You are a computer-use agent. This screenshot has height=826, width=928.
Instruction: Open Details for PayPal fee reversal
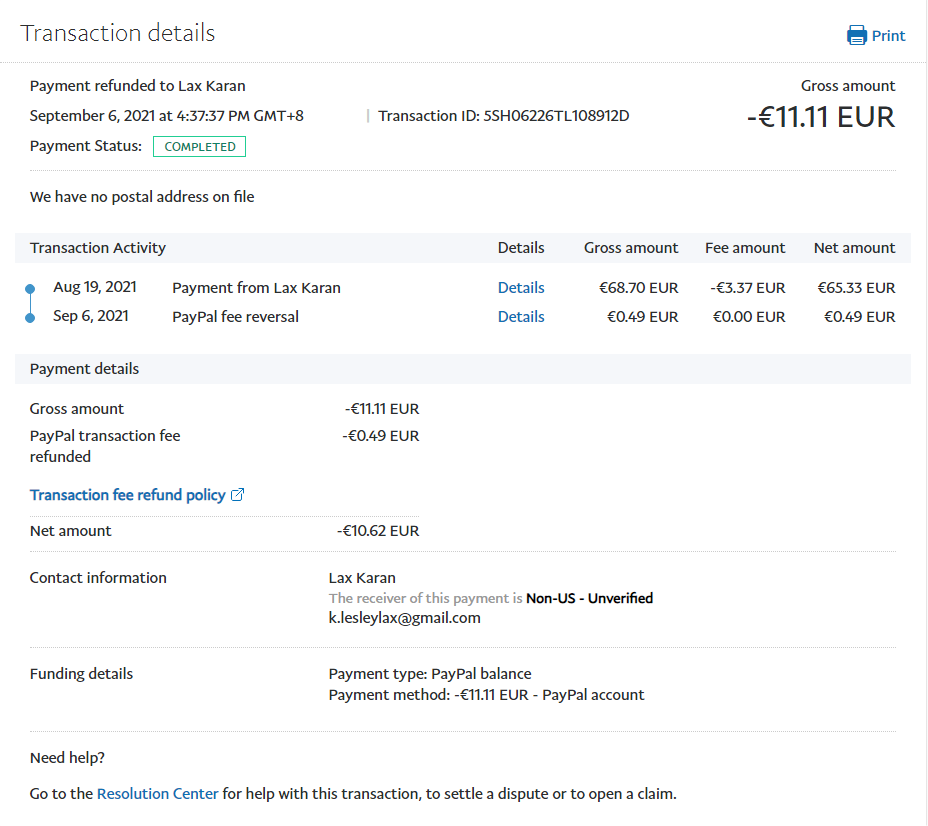[521, 317]
